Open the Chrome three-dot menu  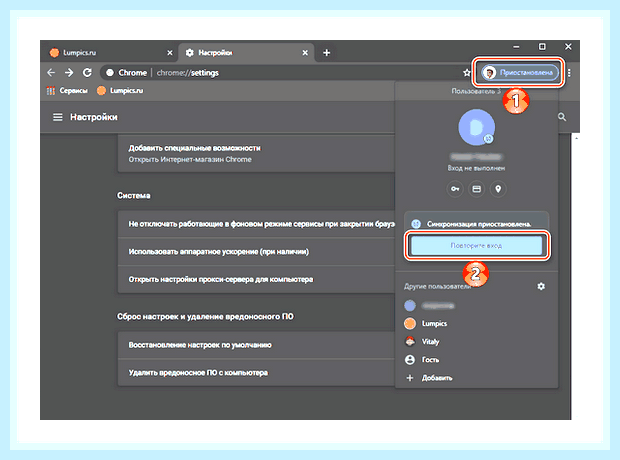(569, 73)
